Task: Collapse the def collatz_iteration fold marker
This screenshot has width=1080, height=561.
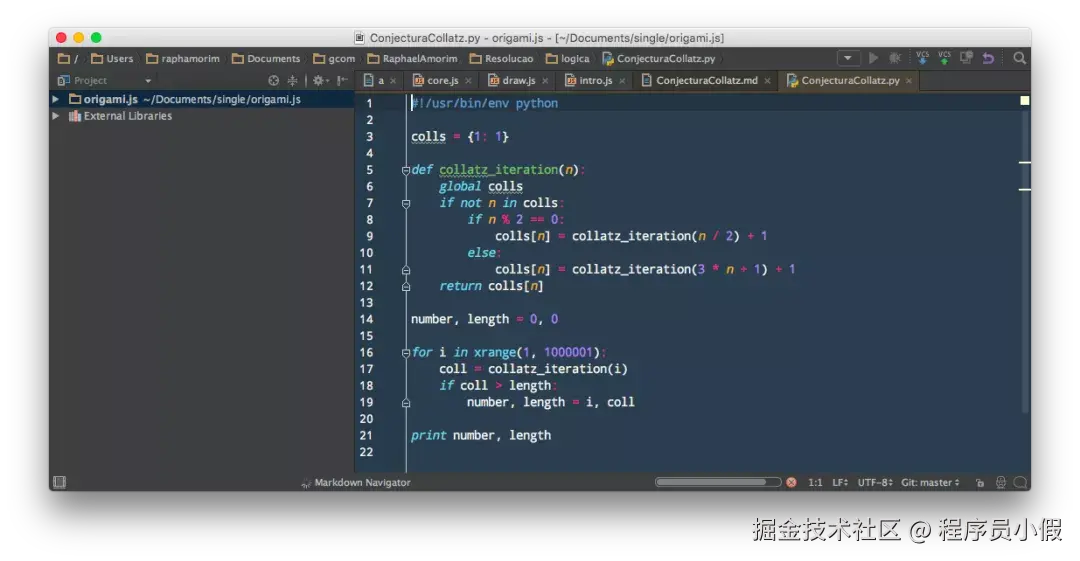Action: click(406, 170)
